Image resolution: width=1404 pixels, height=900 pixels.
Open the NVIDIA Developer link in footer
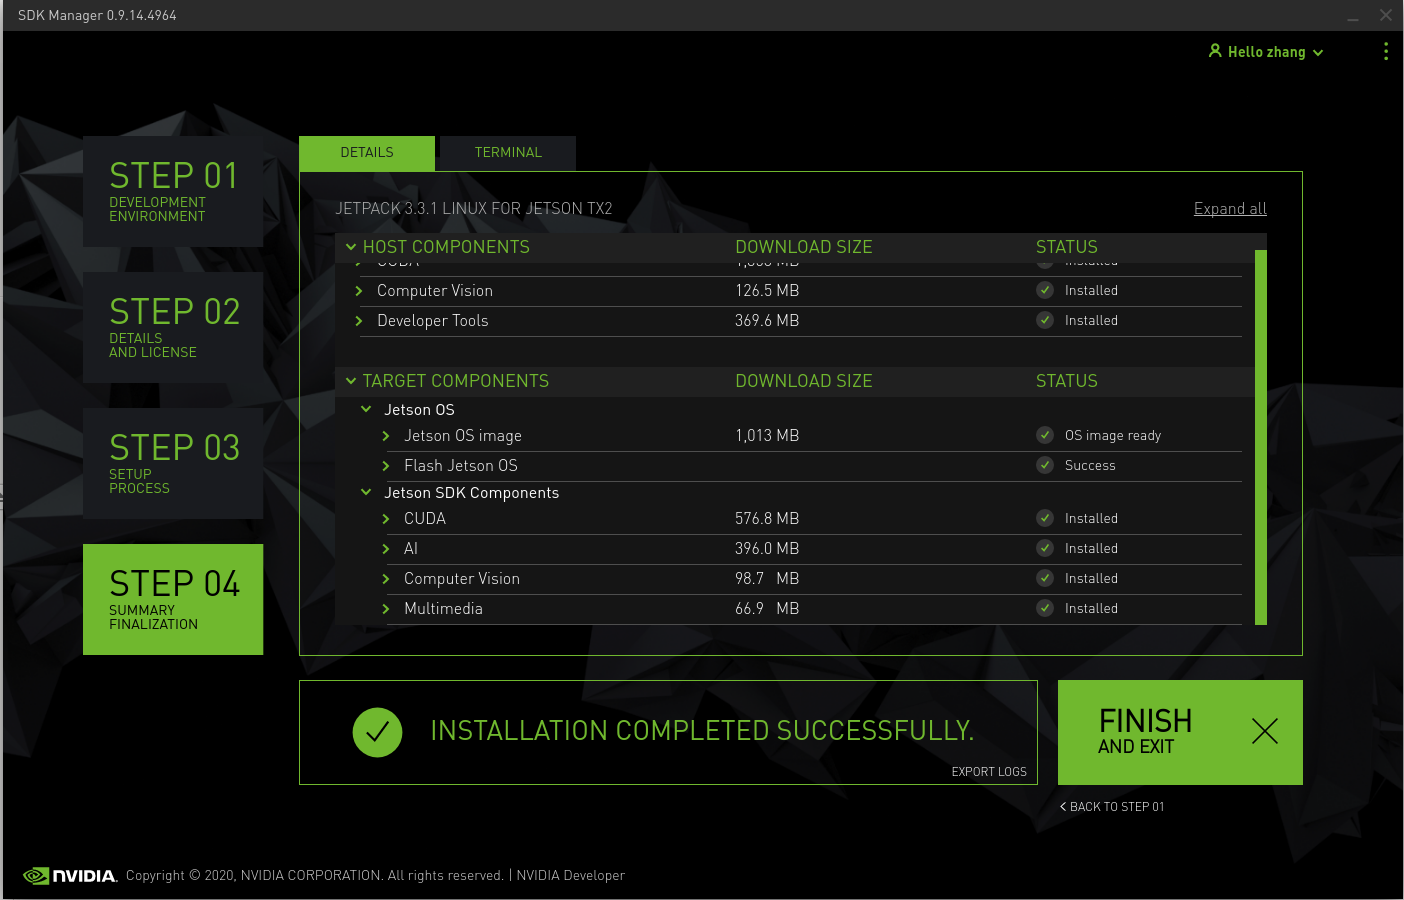[571, 876]
